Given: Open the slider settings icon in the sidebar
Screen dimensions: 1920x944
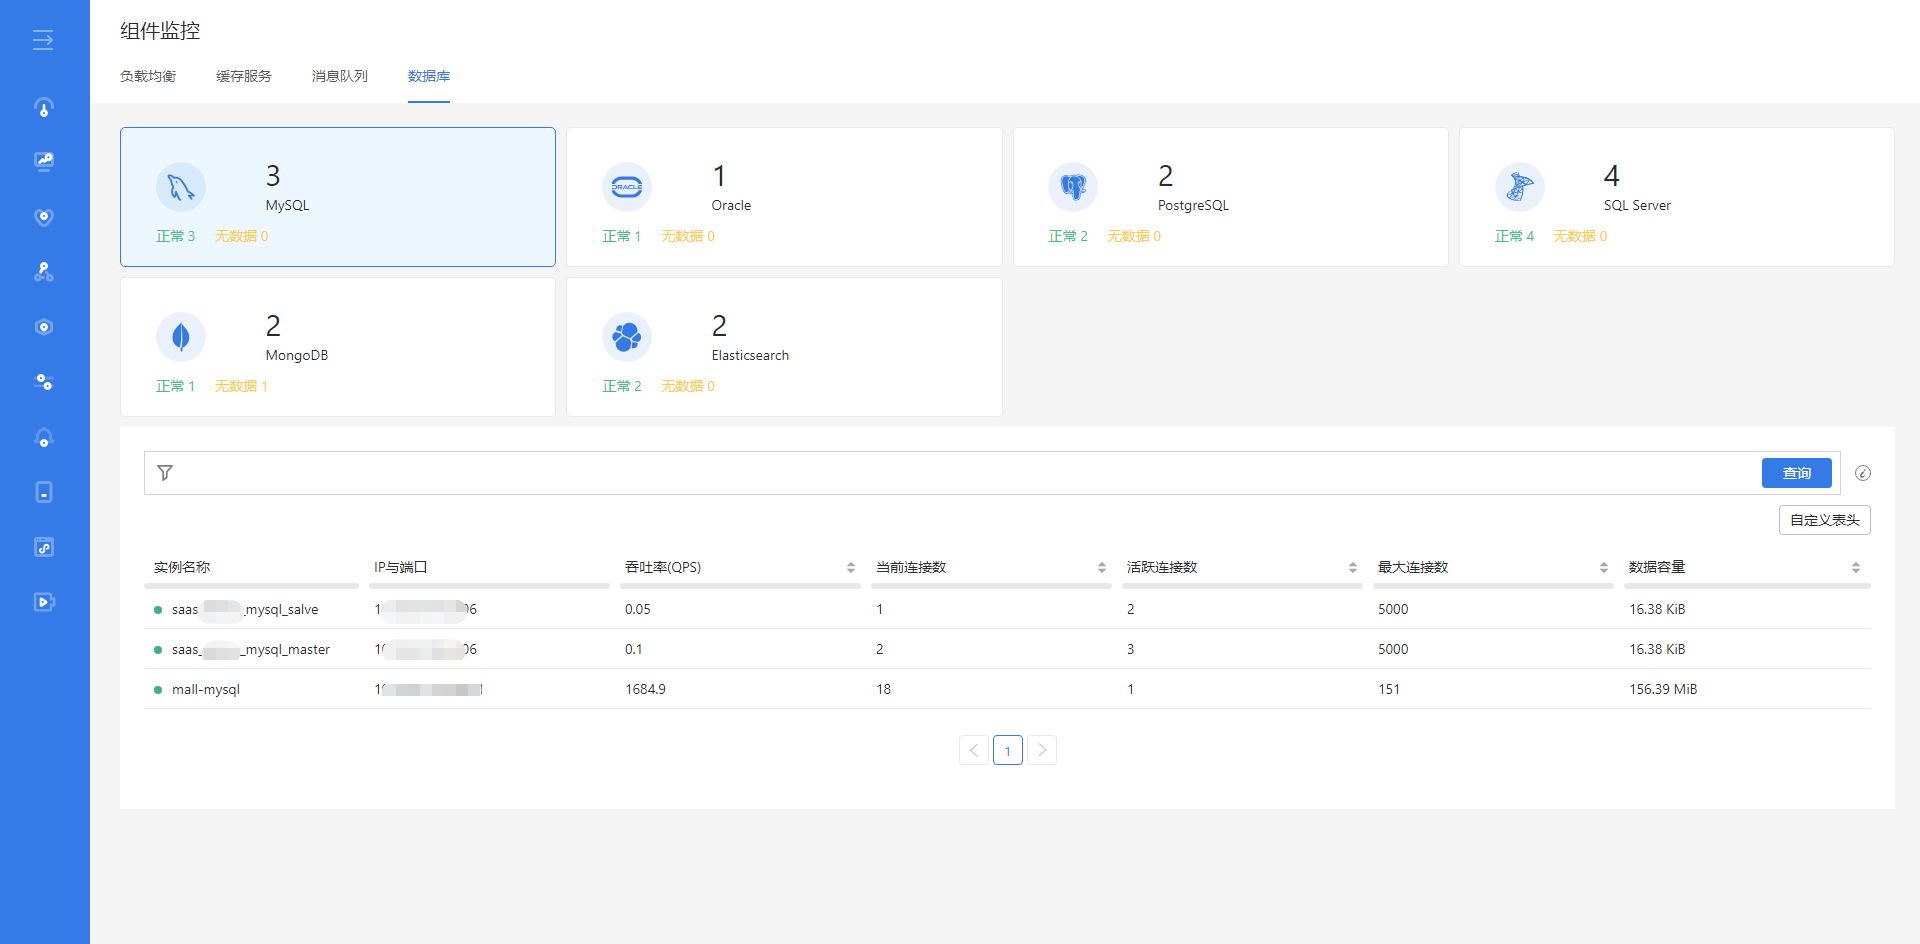Looking at the screenshot, I should 44,382.
